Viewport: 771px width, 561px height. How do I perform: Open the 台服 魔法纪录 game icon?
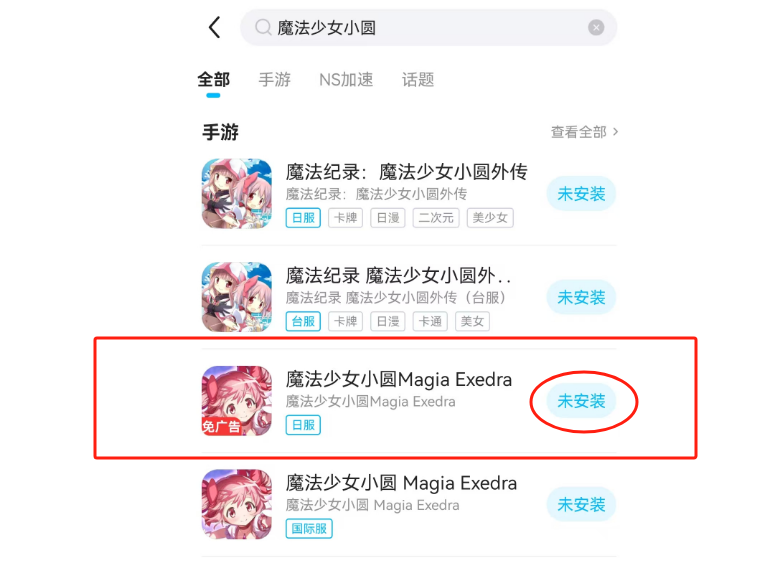tap(237, 297)
